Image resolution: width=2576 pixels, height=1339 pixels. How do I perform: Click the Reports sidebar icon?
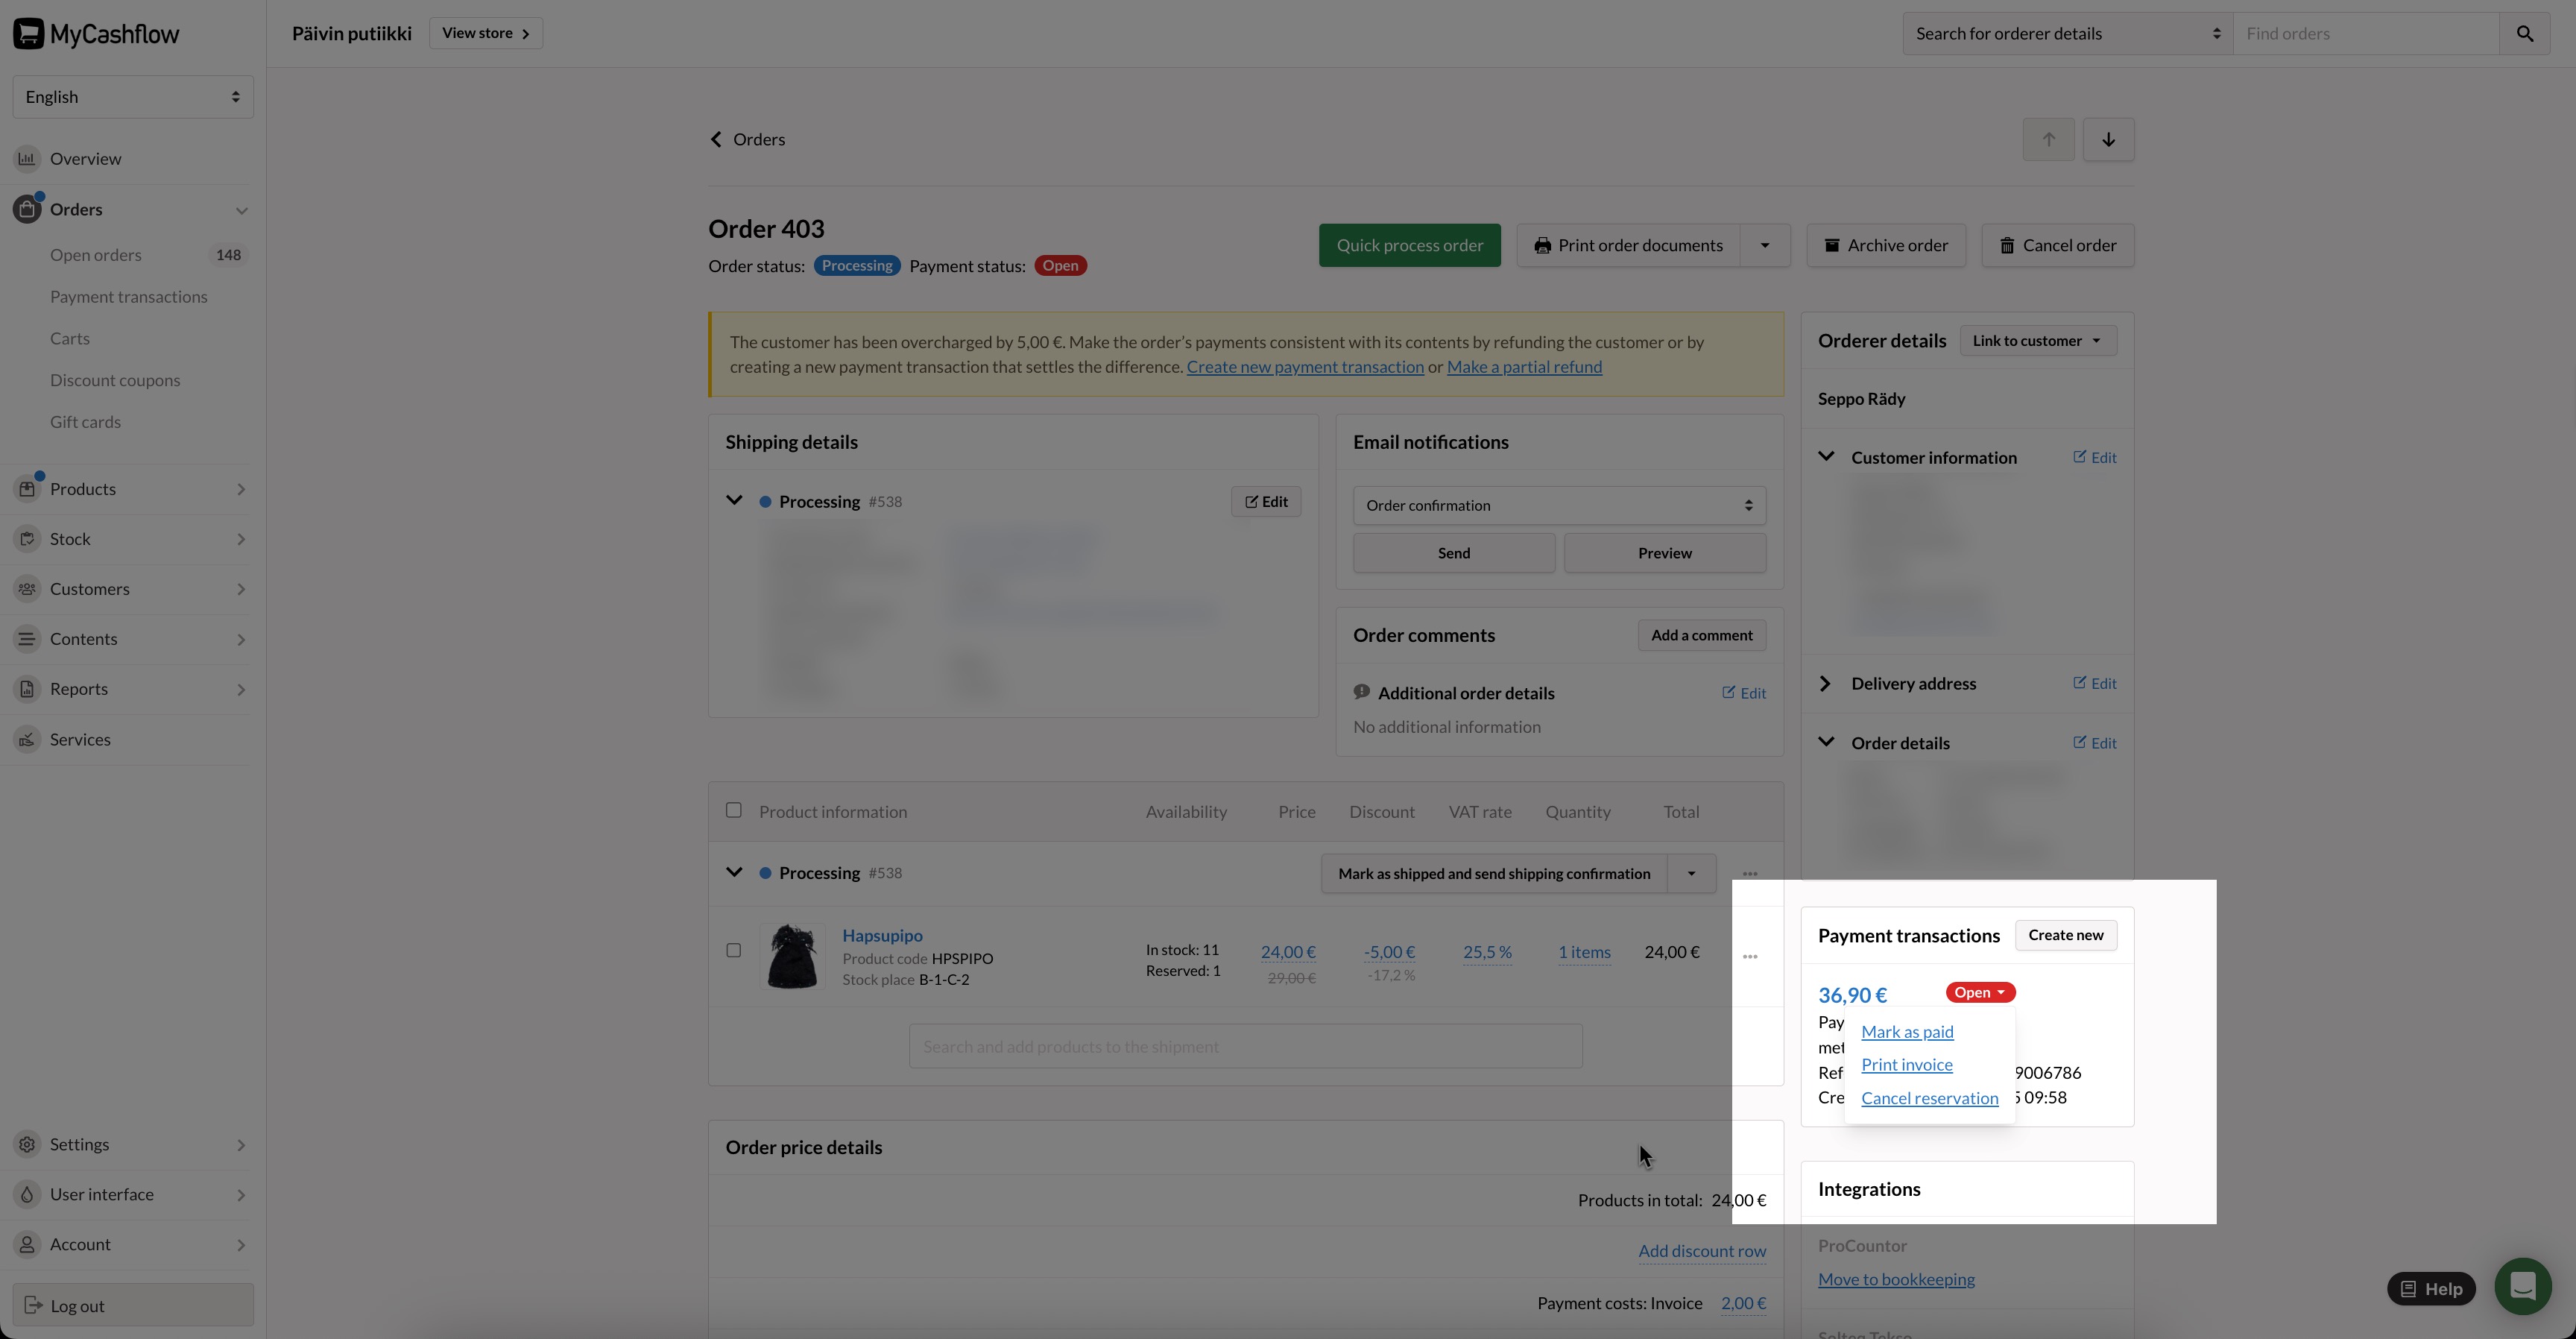tap(27, 689)
